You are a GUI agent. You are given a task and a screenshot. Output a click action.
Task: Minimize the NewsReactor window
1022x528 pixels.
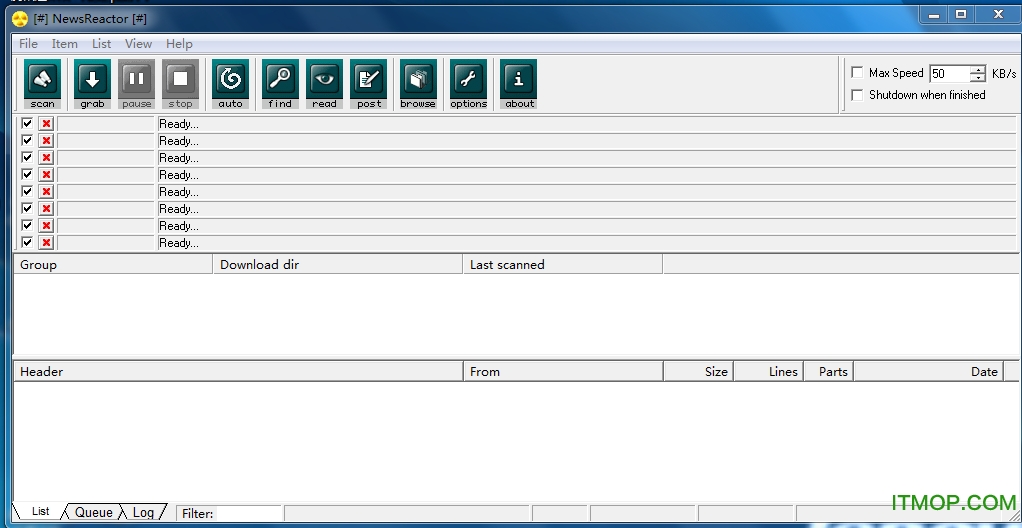(x=934, y=15)
